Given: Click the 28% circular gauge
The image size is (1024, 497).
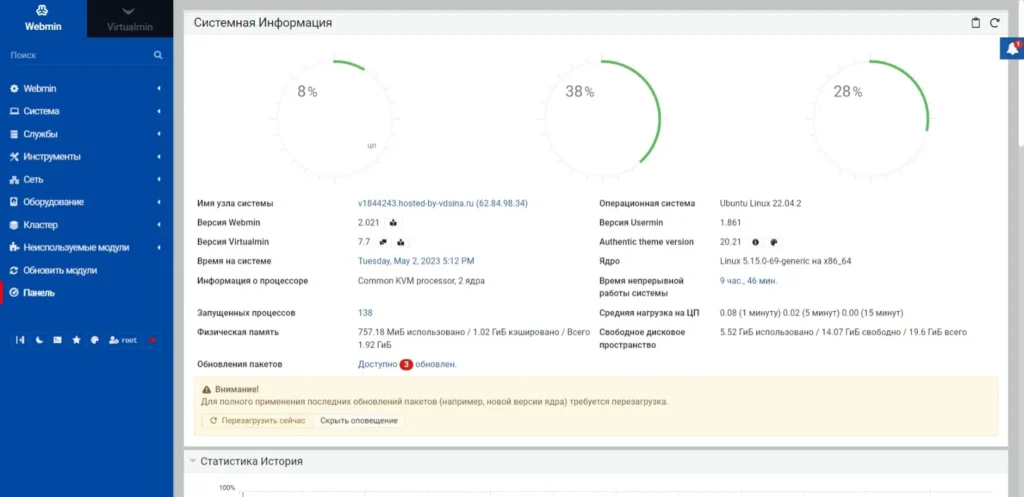Looking at the screenshot, I should point(870,120).
